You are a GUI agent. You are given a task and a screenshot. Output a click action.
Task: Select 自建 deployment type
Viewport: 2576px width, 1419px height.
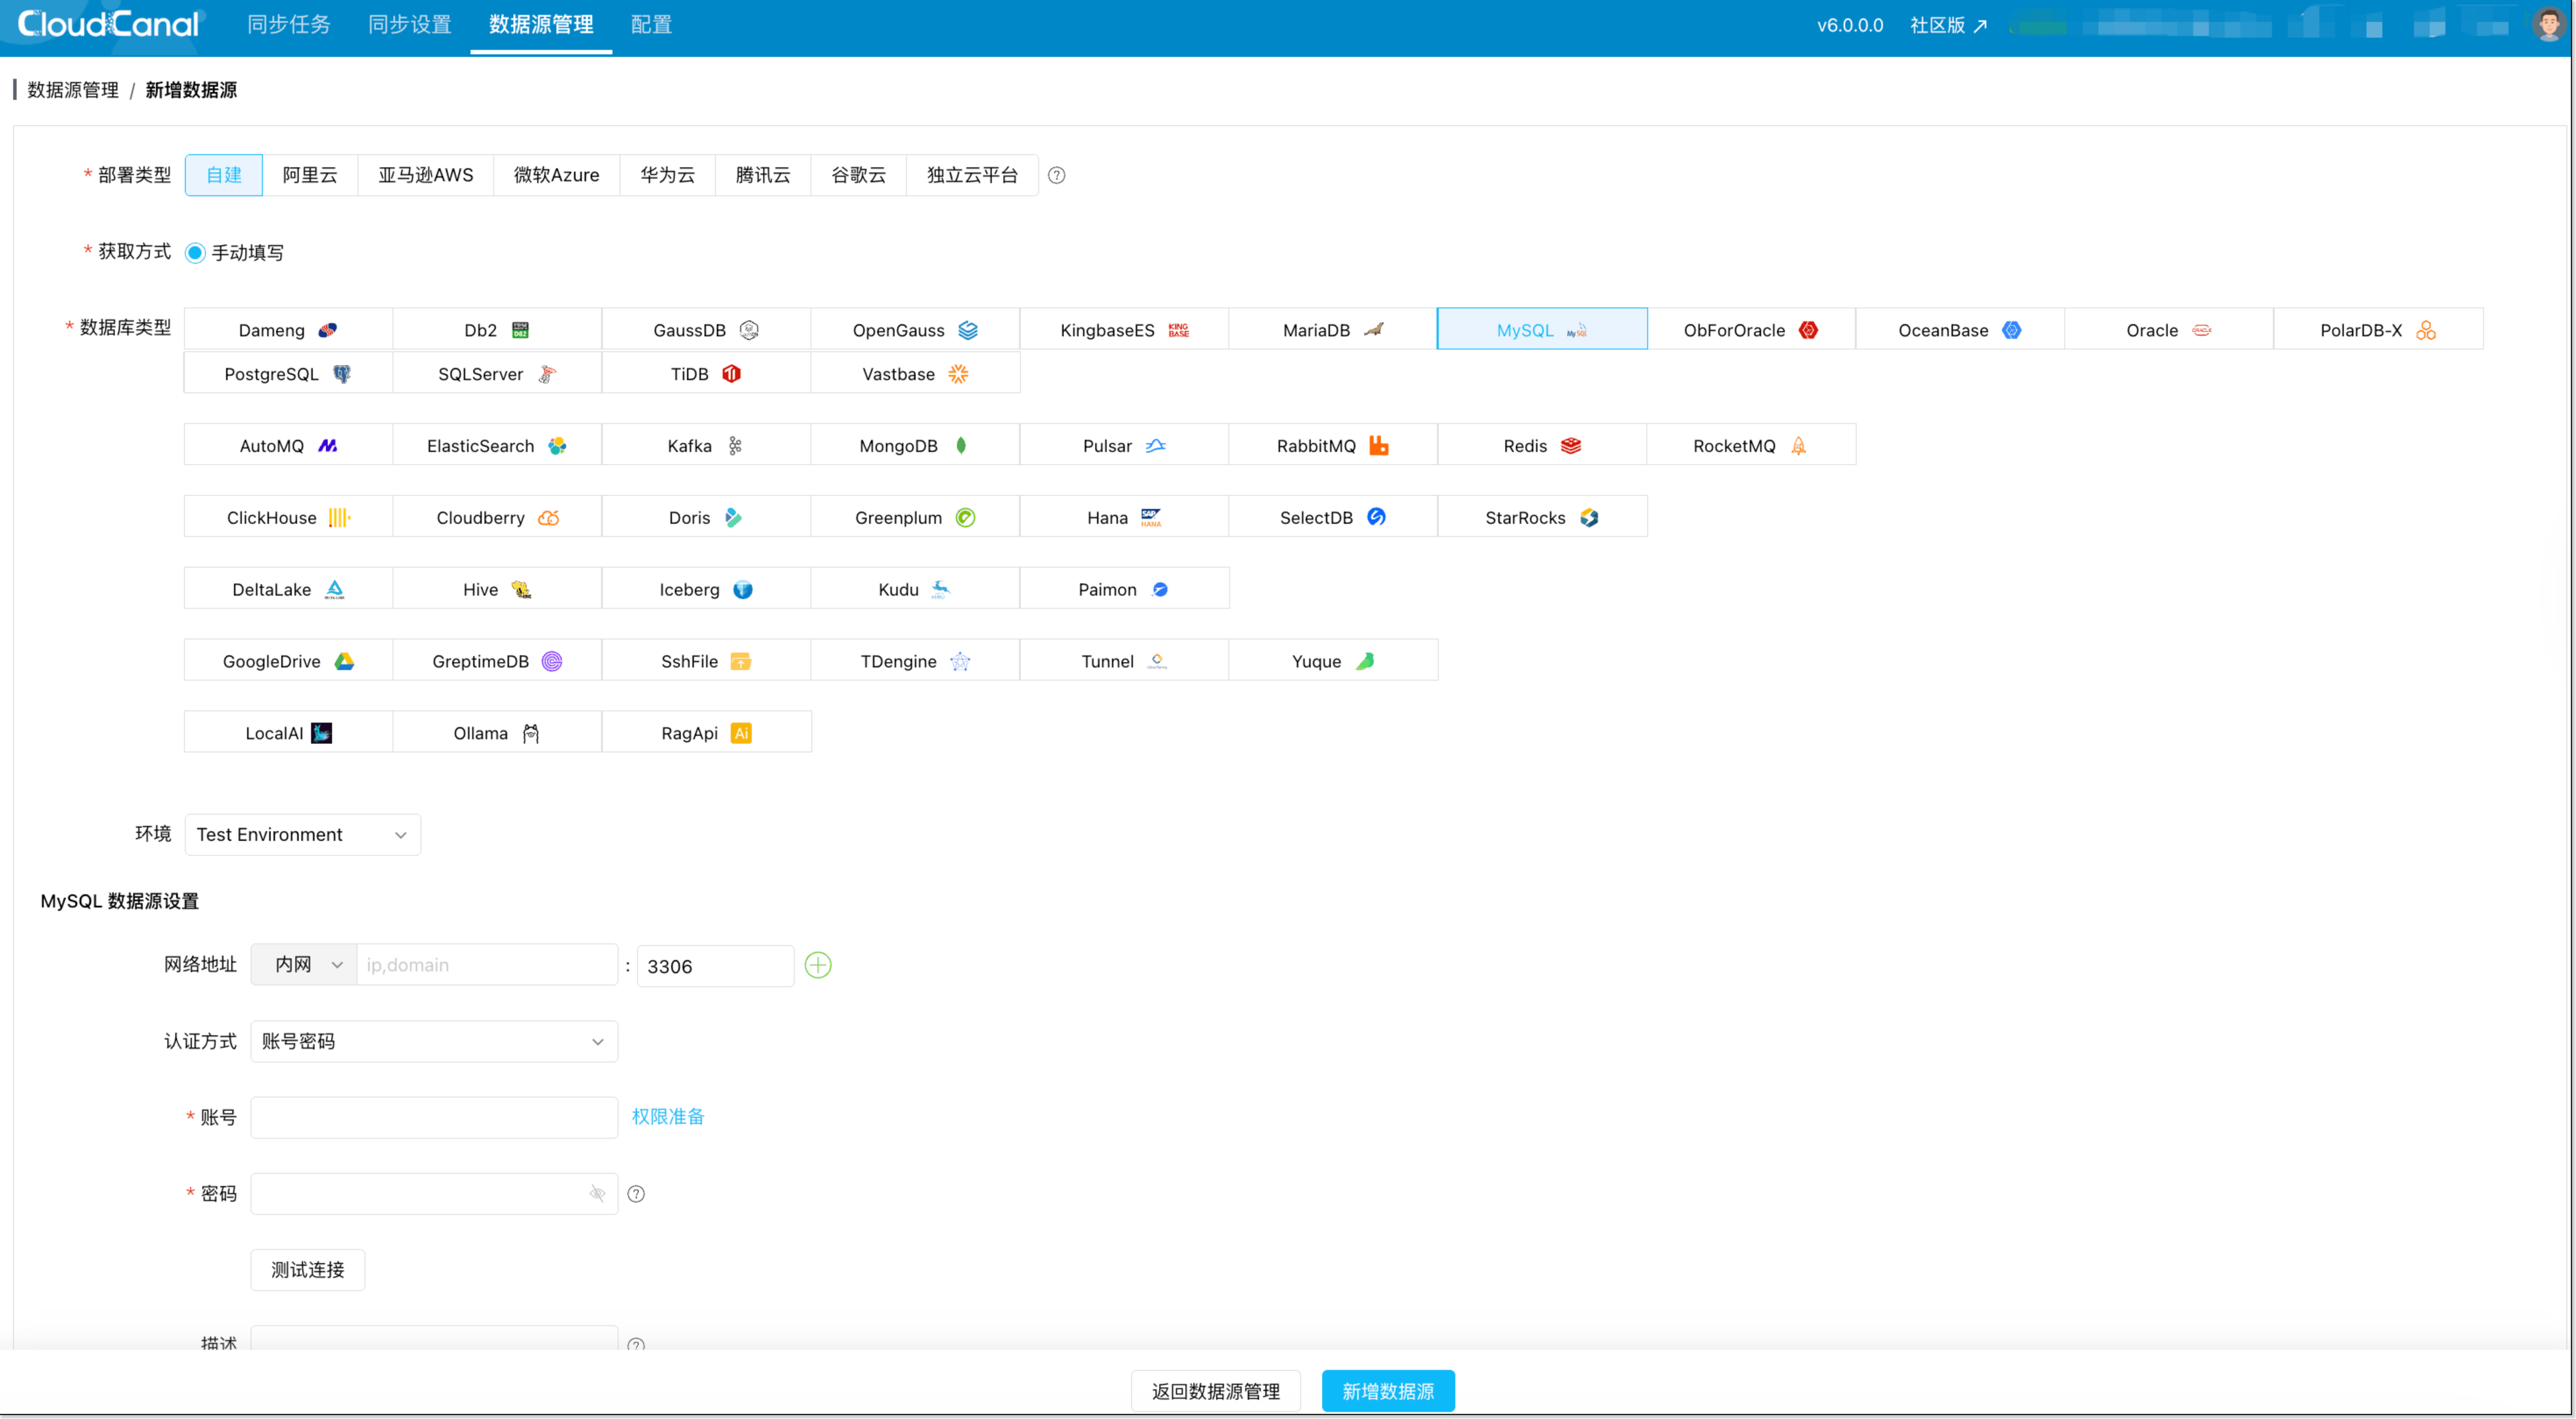tap(224, 176)
